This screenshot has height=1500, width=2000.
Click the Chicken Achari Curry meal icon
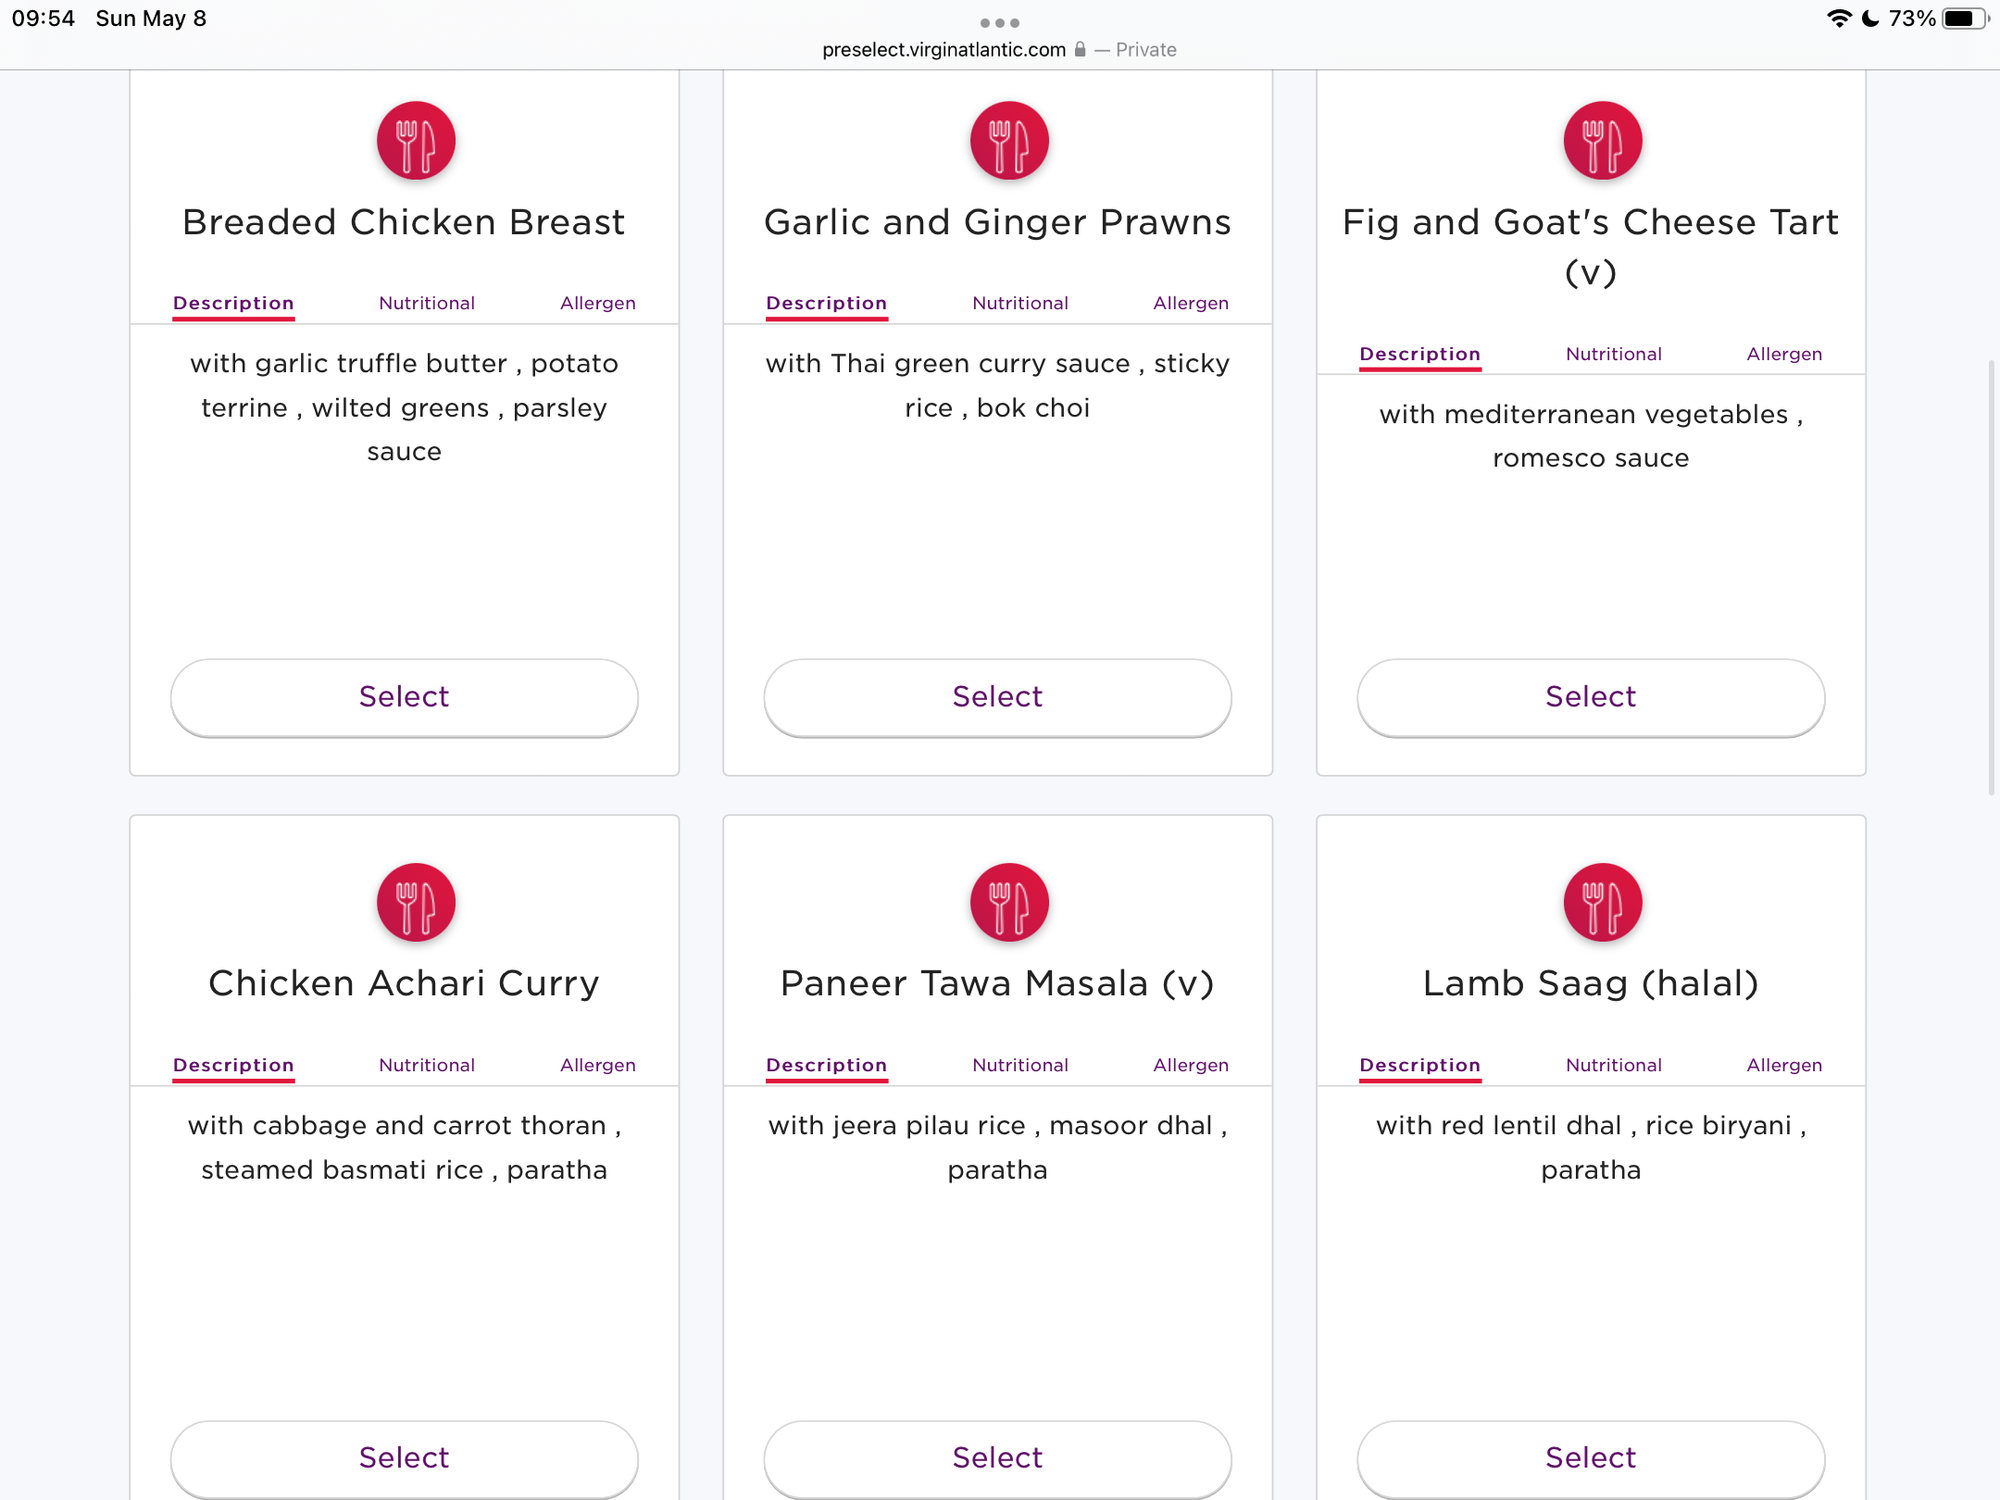tap(416, 902)
